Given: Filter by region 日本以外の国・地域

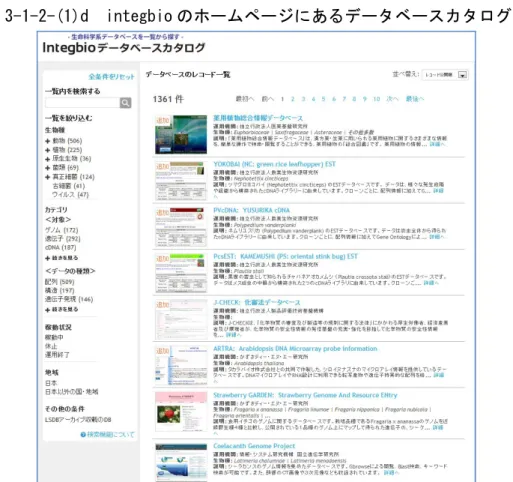Looking at the screenshot, I should point(71,391).
